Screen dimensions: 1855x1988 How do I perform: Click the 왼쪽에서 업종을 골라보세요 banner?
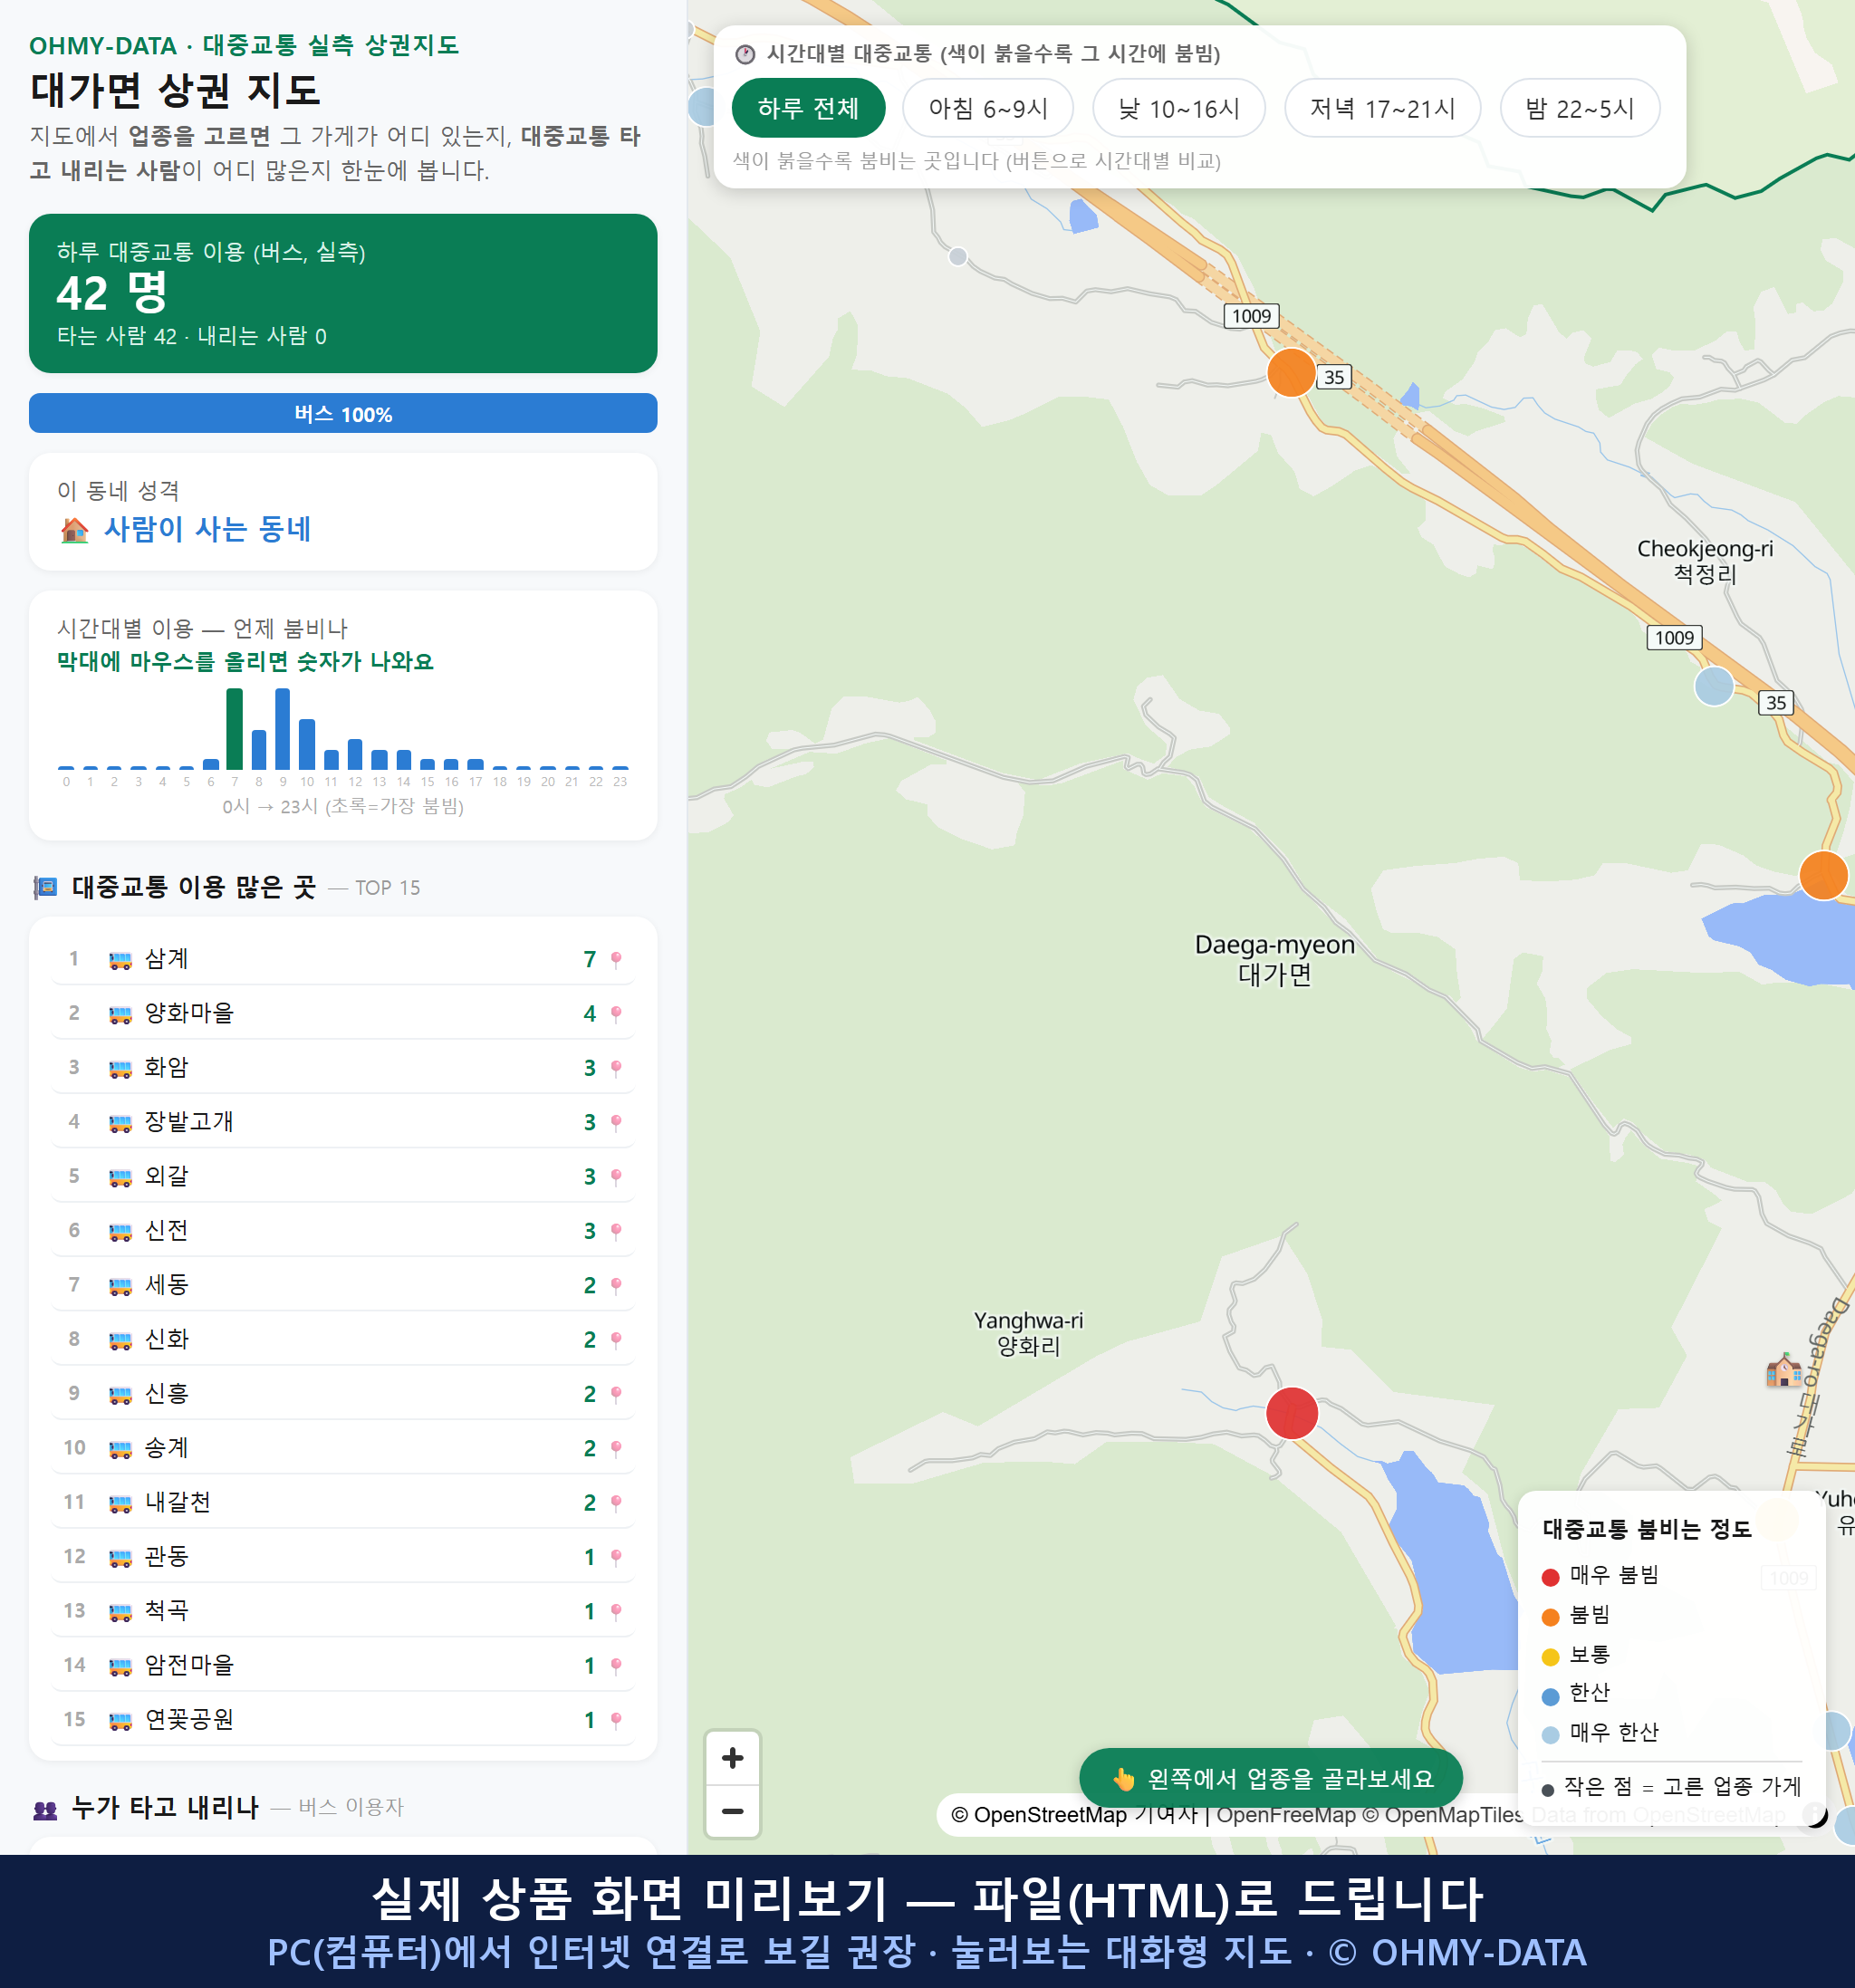(x=1270, y=1778)
